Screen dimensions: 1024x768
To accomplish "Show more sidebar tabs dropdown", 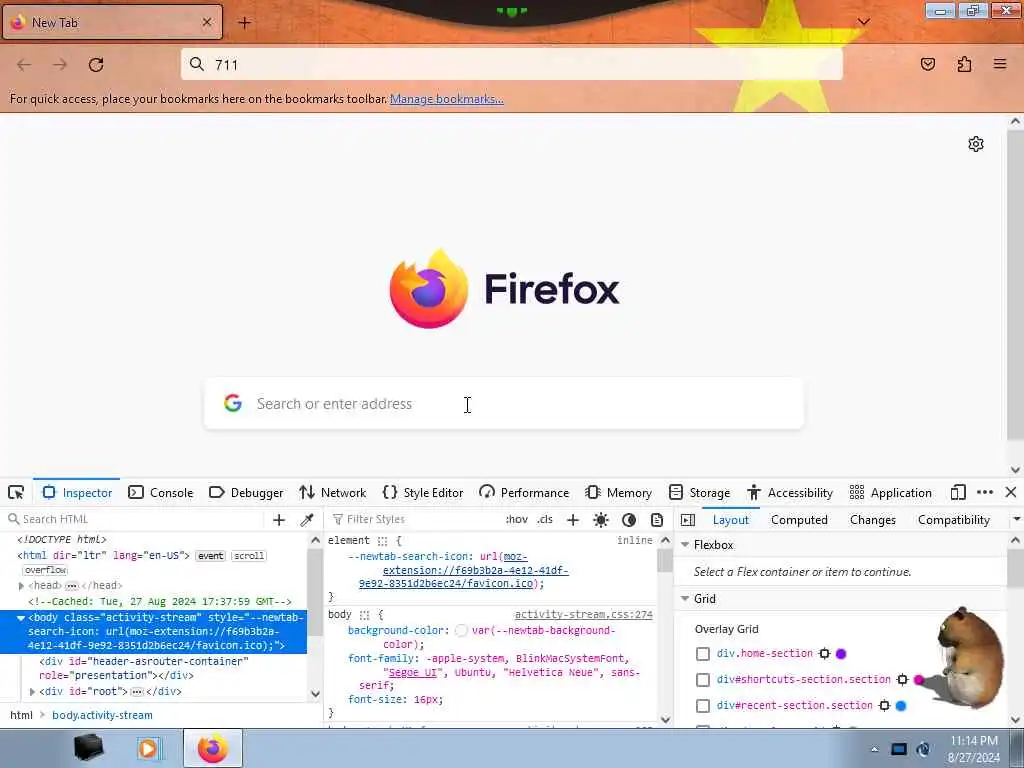I will coord(1016,519).
